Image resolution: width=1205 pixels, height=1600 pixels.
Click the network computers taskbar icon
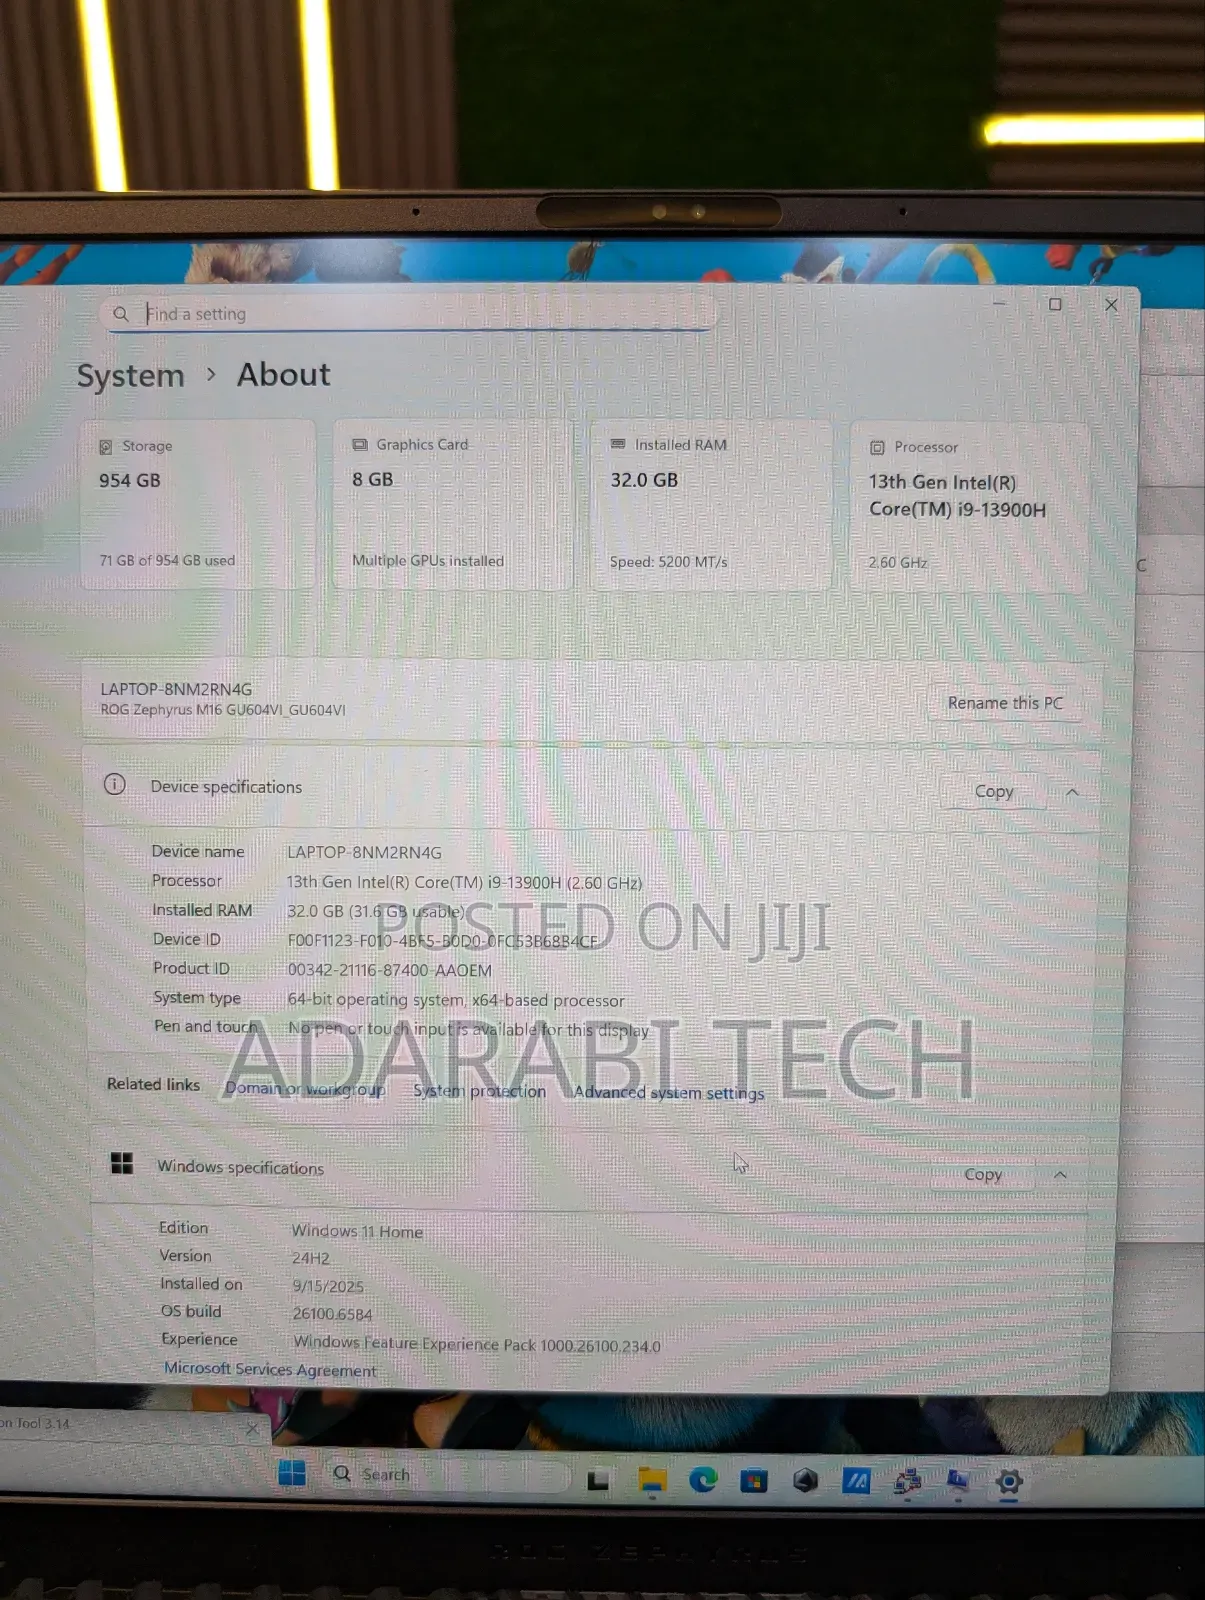coord(907,1482)
